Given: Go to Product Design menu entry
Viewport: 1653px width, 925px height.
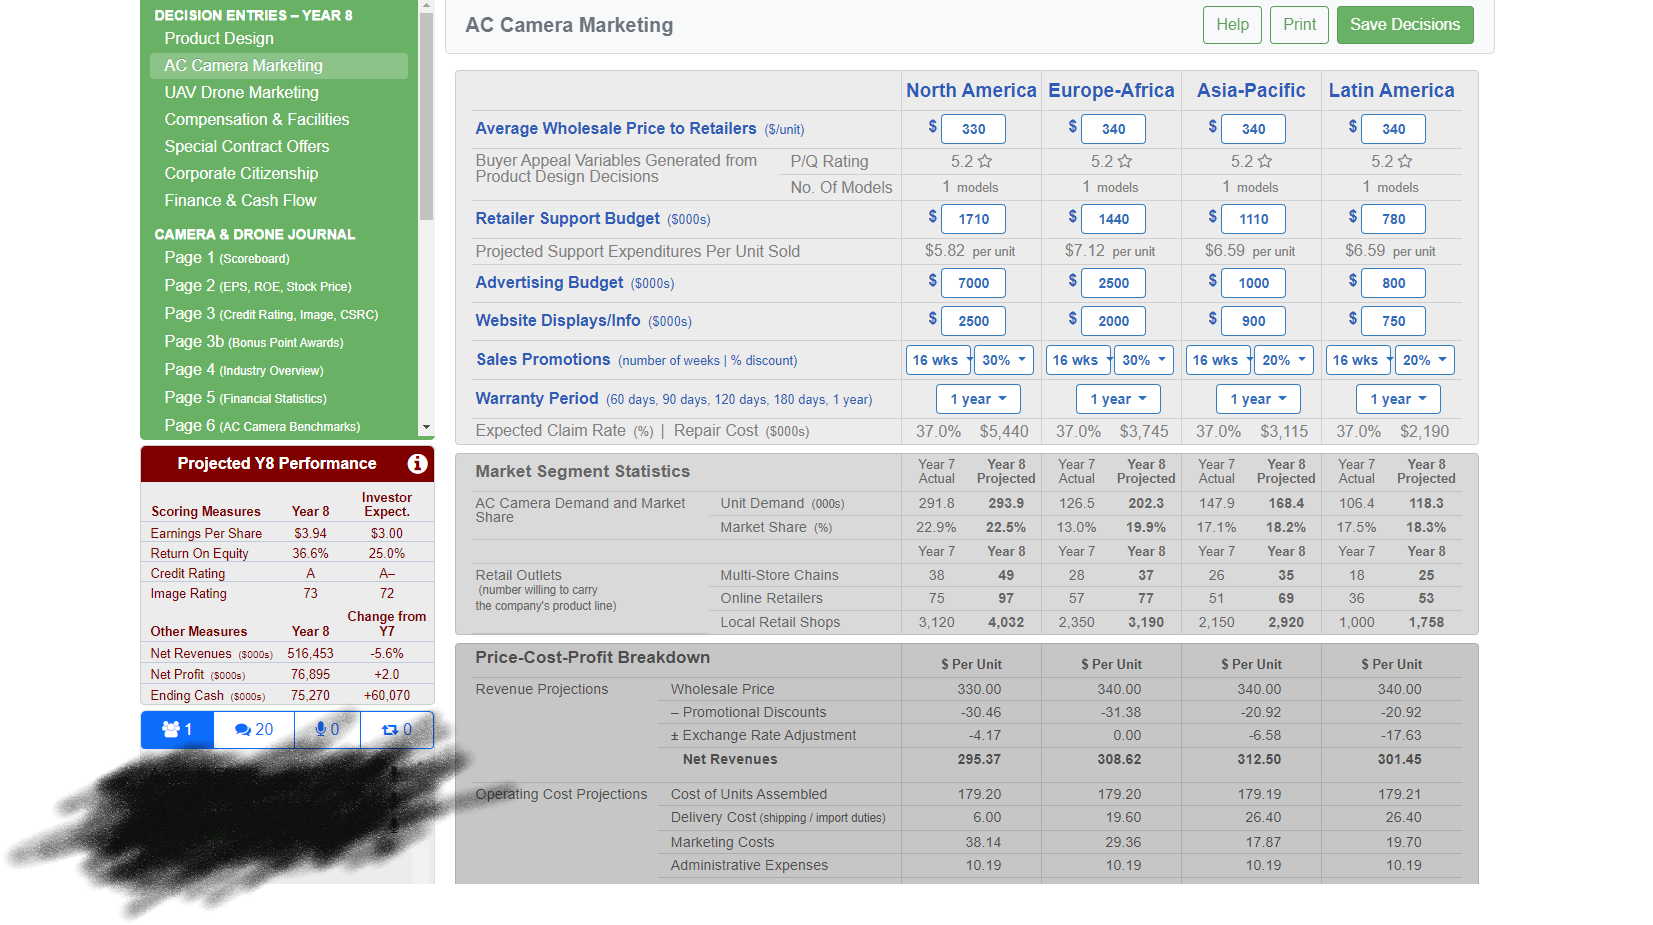Looking at the screenshot, I should [219, 38].
